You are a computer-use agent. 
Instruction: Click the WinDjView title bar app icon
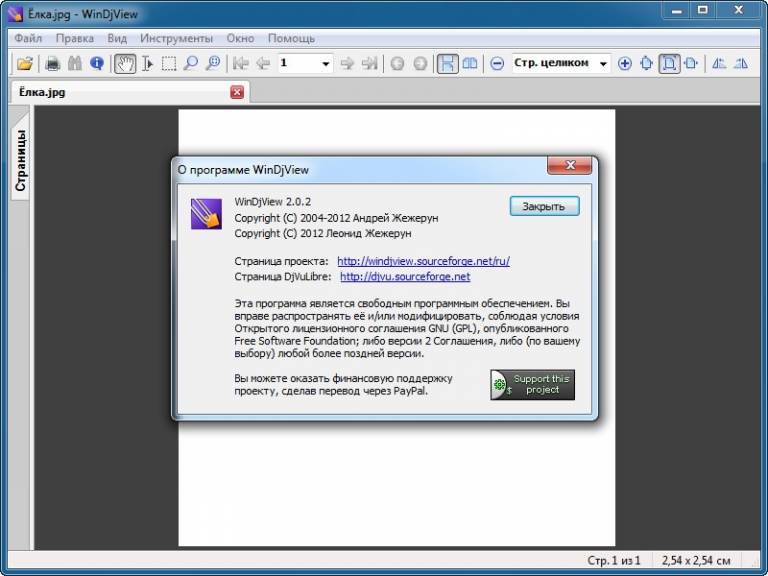(x=15, y=14)
